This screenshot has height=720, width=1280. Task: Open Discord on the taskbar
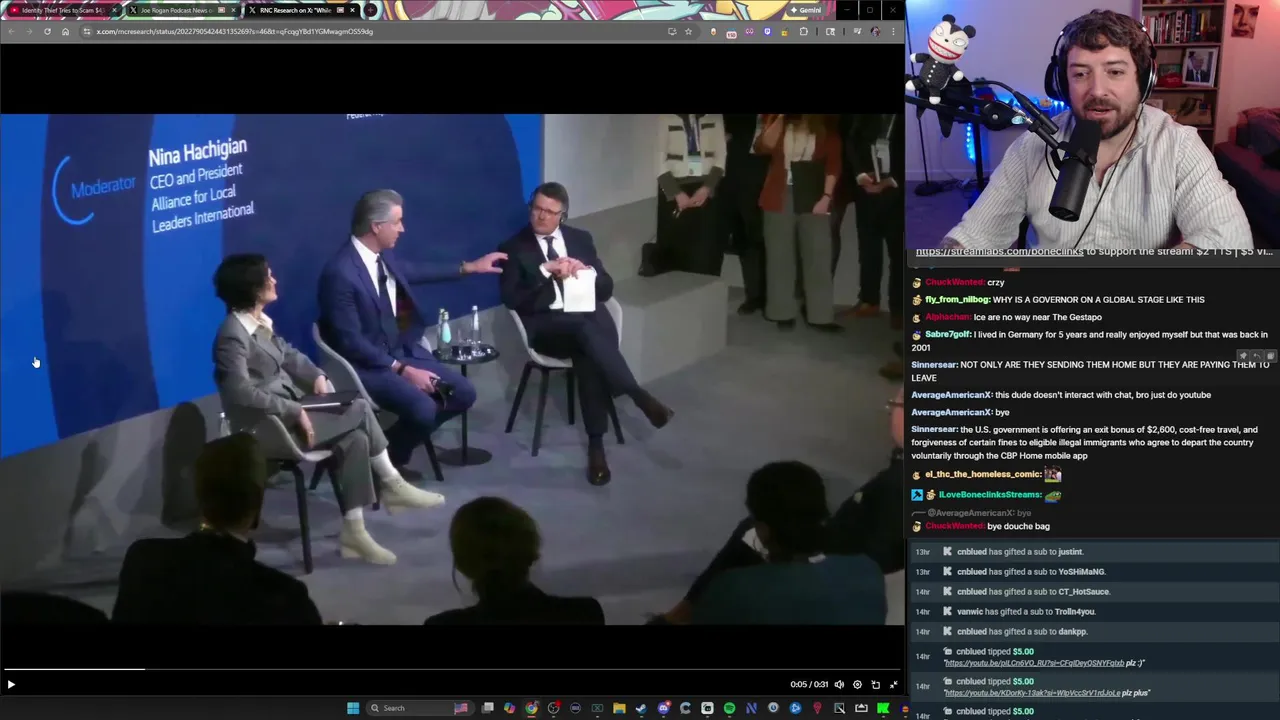[x=663, y=708]
